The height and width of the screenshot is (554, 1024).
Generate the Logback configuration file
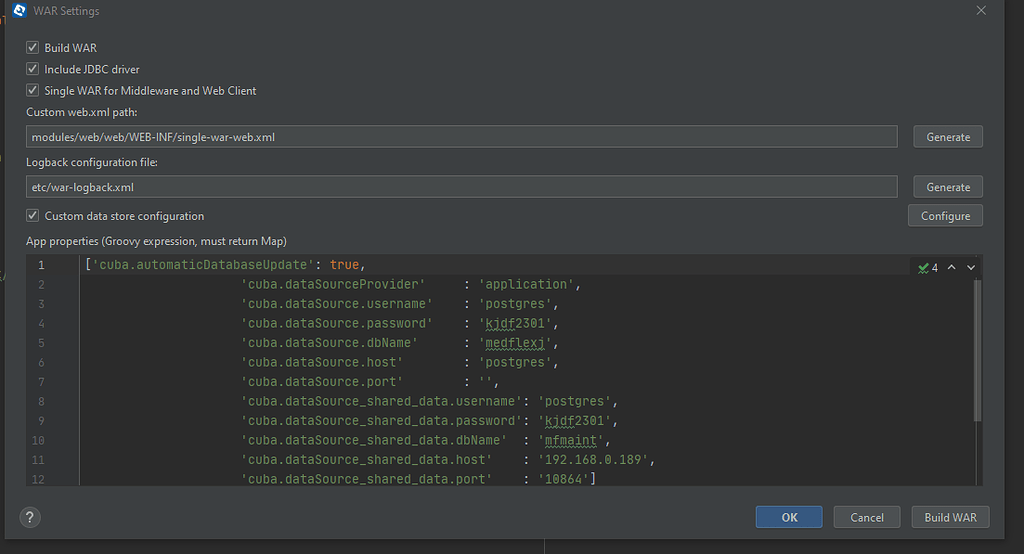(x=948, y=187)
